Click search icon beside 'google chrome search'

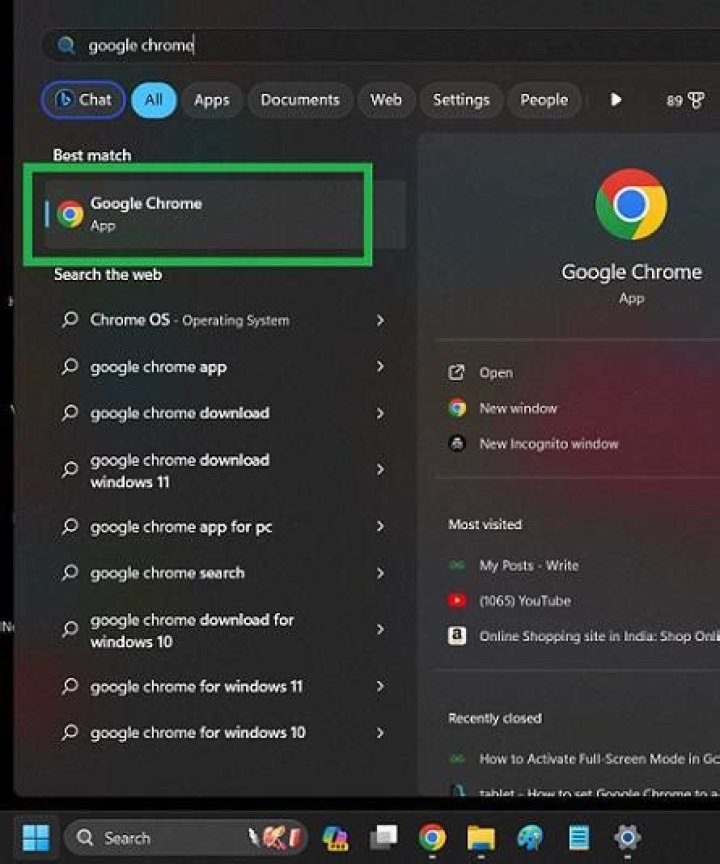[70, 573]
